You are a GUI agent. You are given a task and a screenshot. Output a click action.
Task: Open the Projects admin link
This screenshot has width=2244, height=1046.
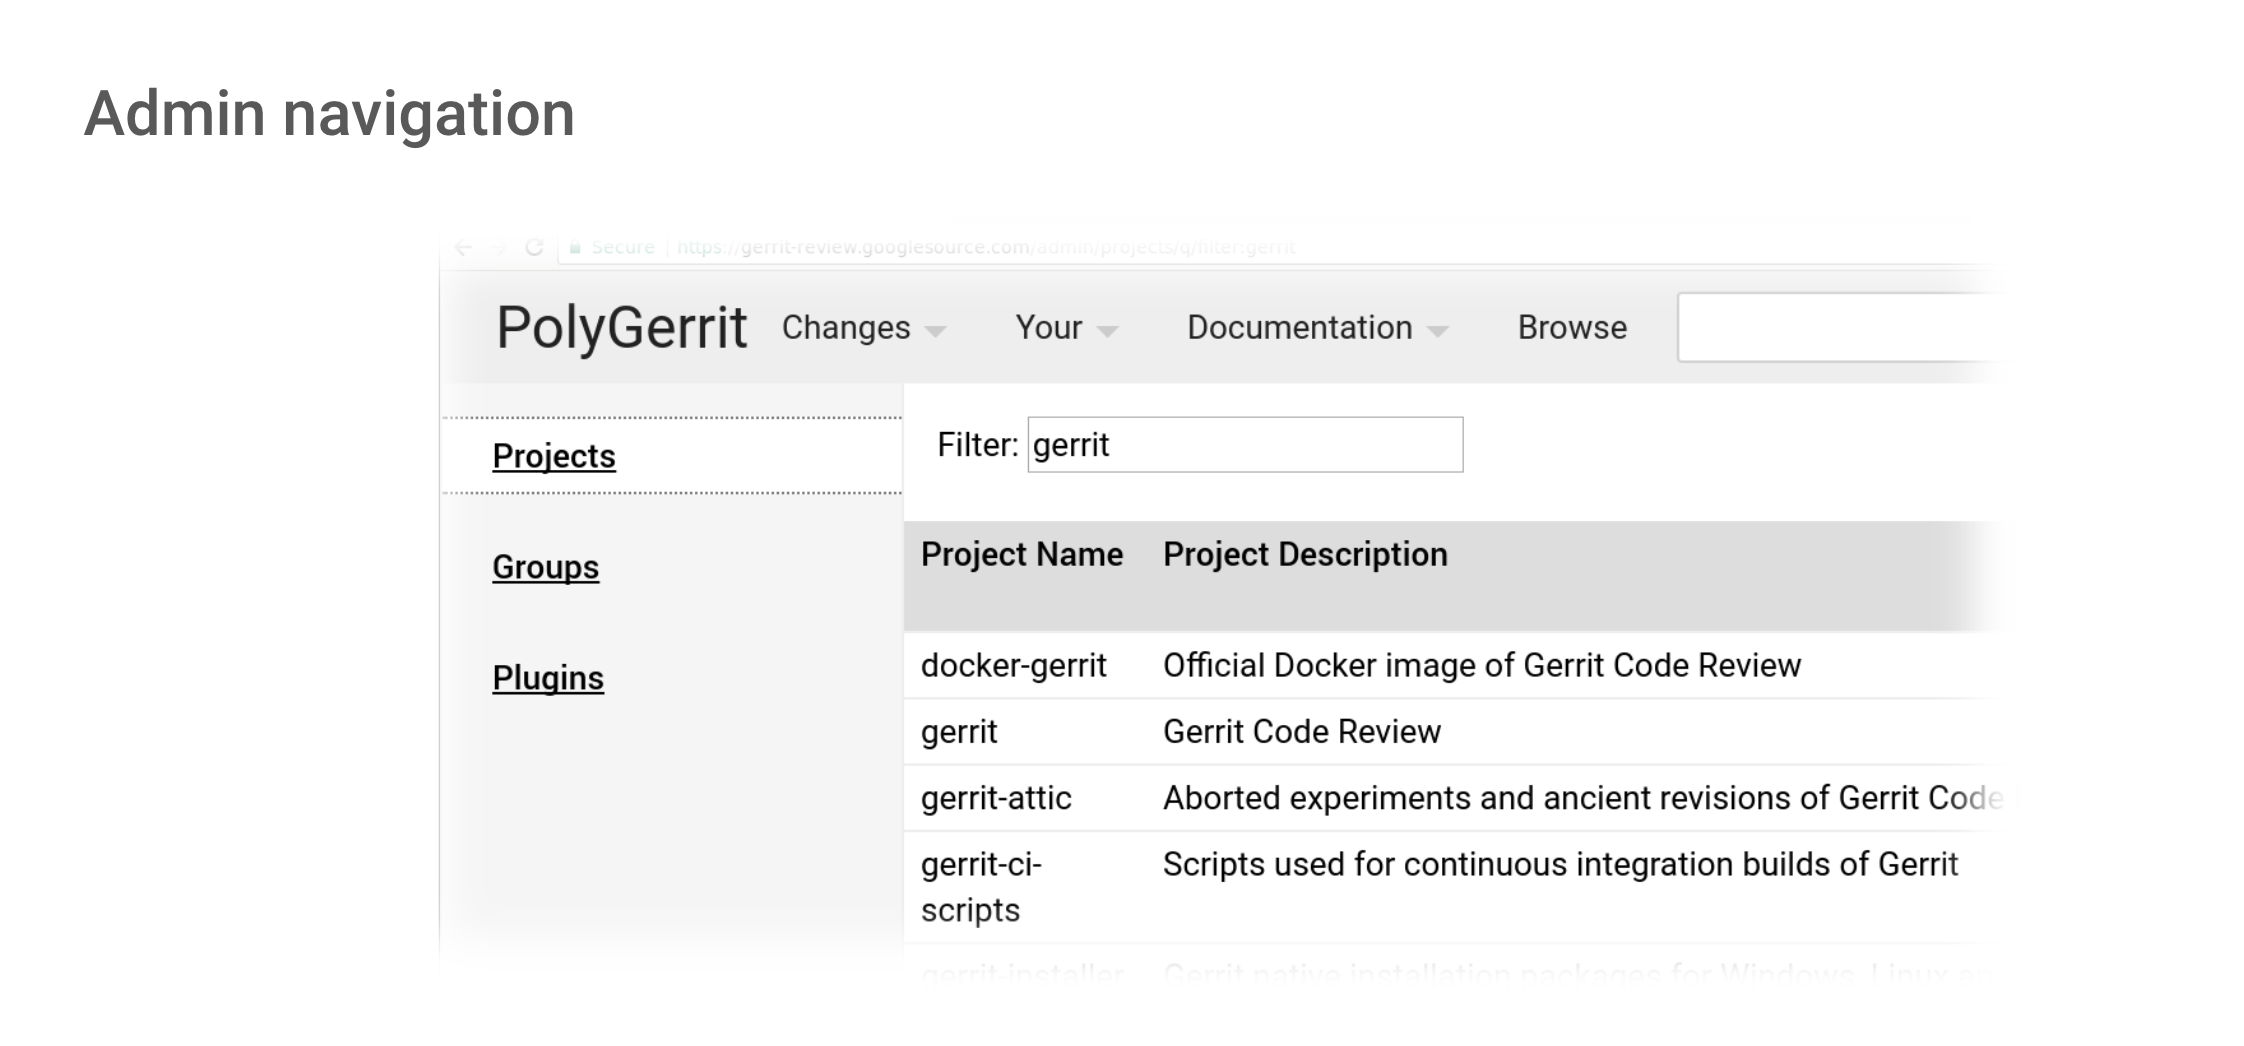554,456
